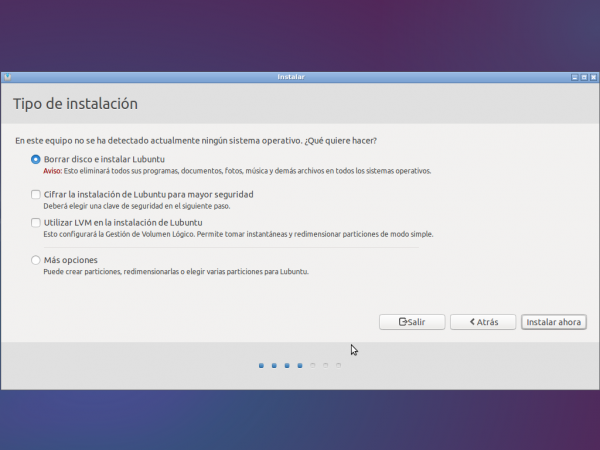Screen dimensions: 600x450
Task: Open installer window menu icon in title bar
Action: tap(7, 77)
